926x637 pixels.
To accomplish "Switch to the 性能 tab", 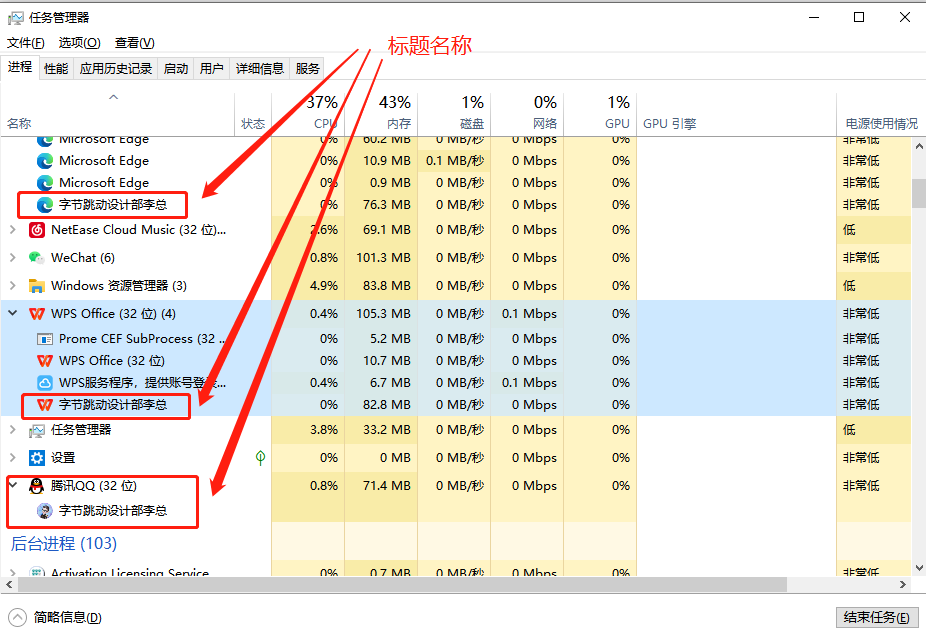I will click(56, 69).
